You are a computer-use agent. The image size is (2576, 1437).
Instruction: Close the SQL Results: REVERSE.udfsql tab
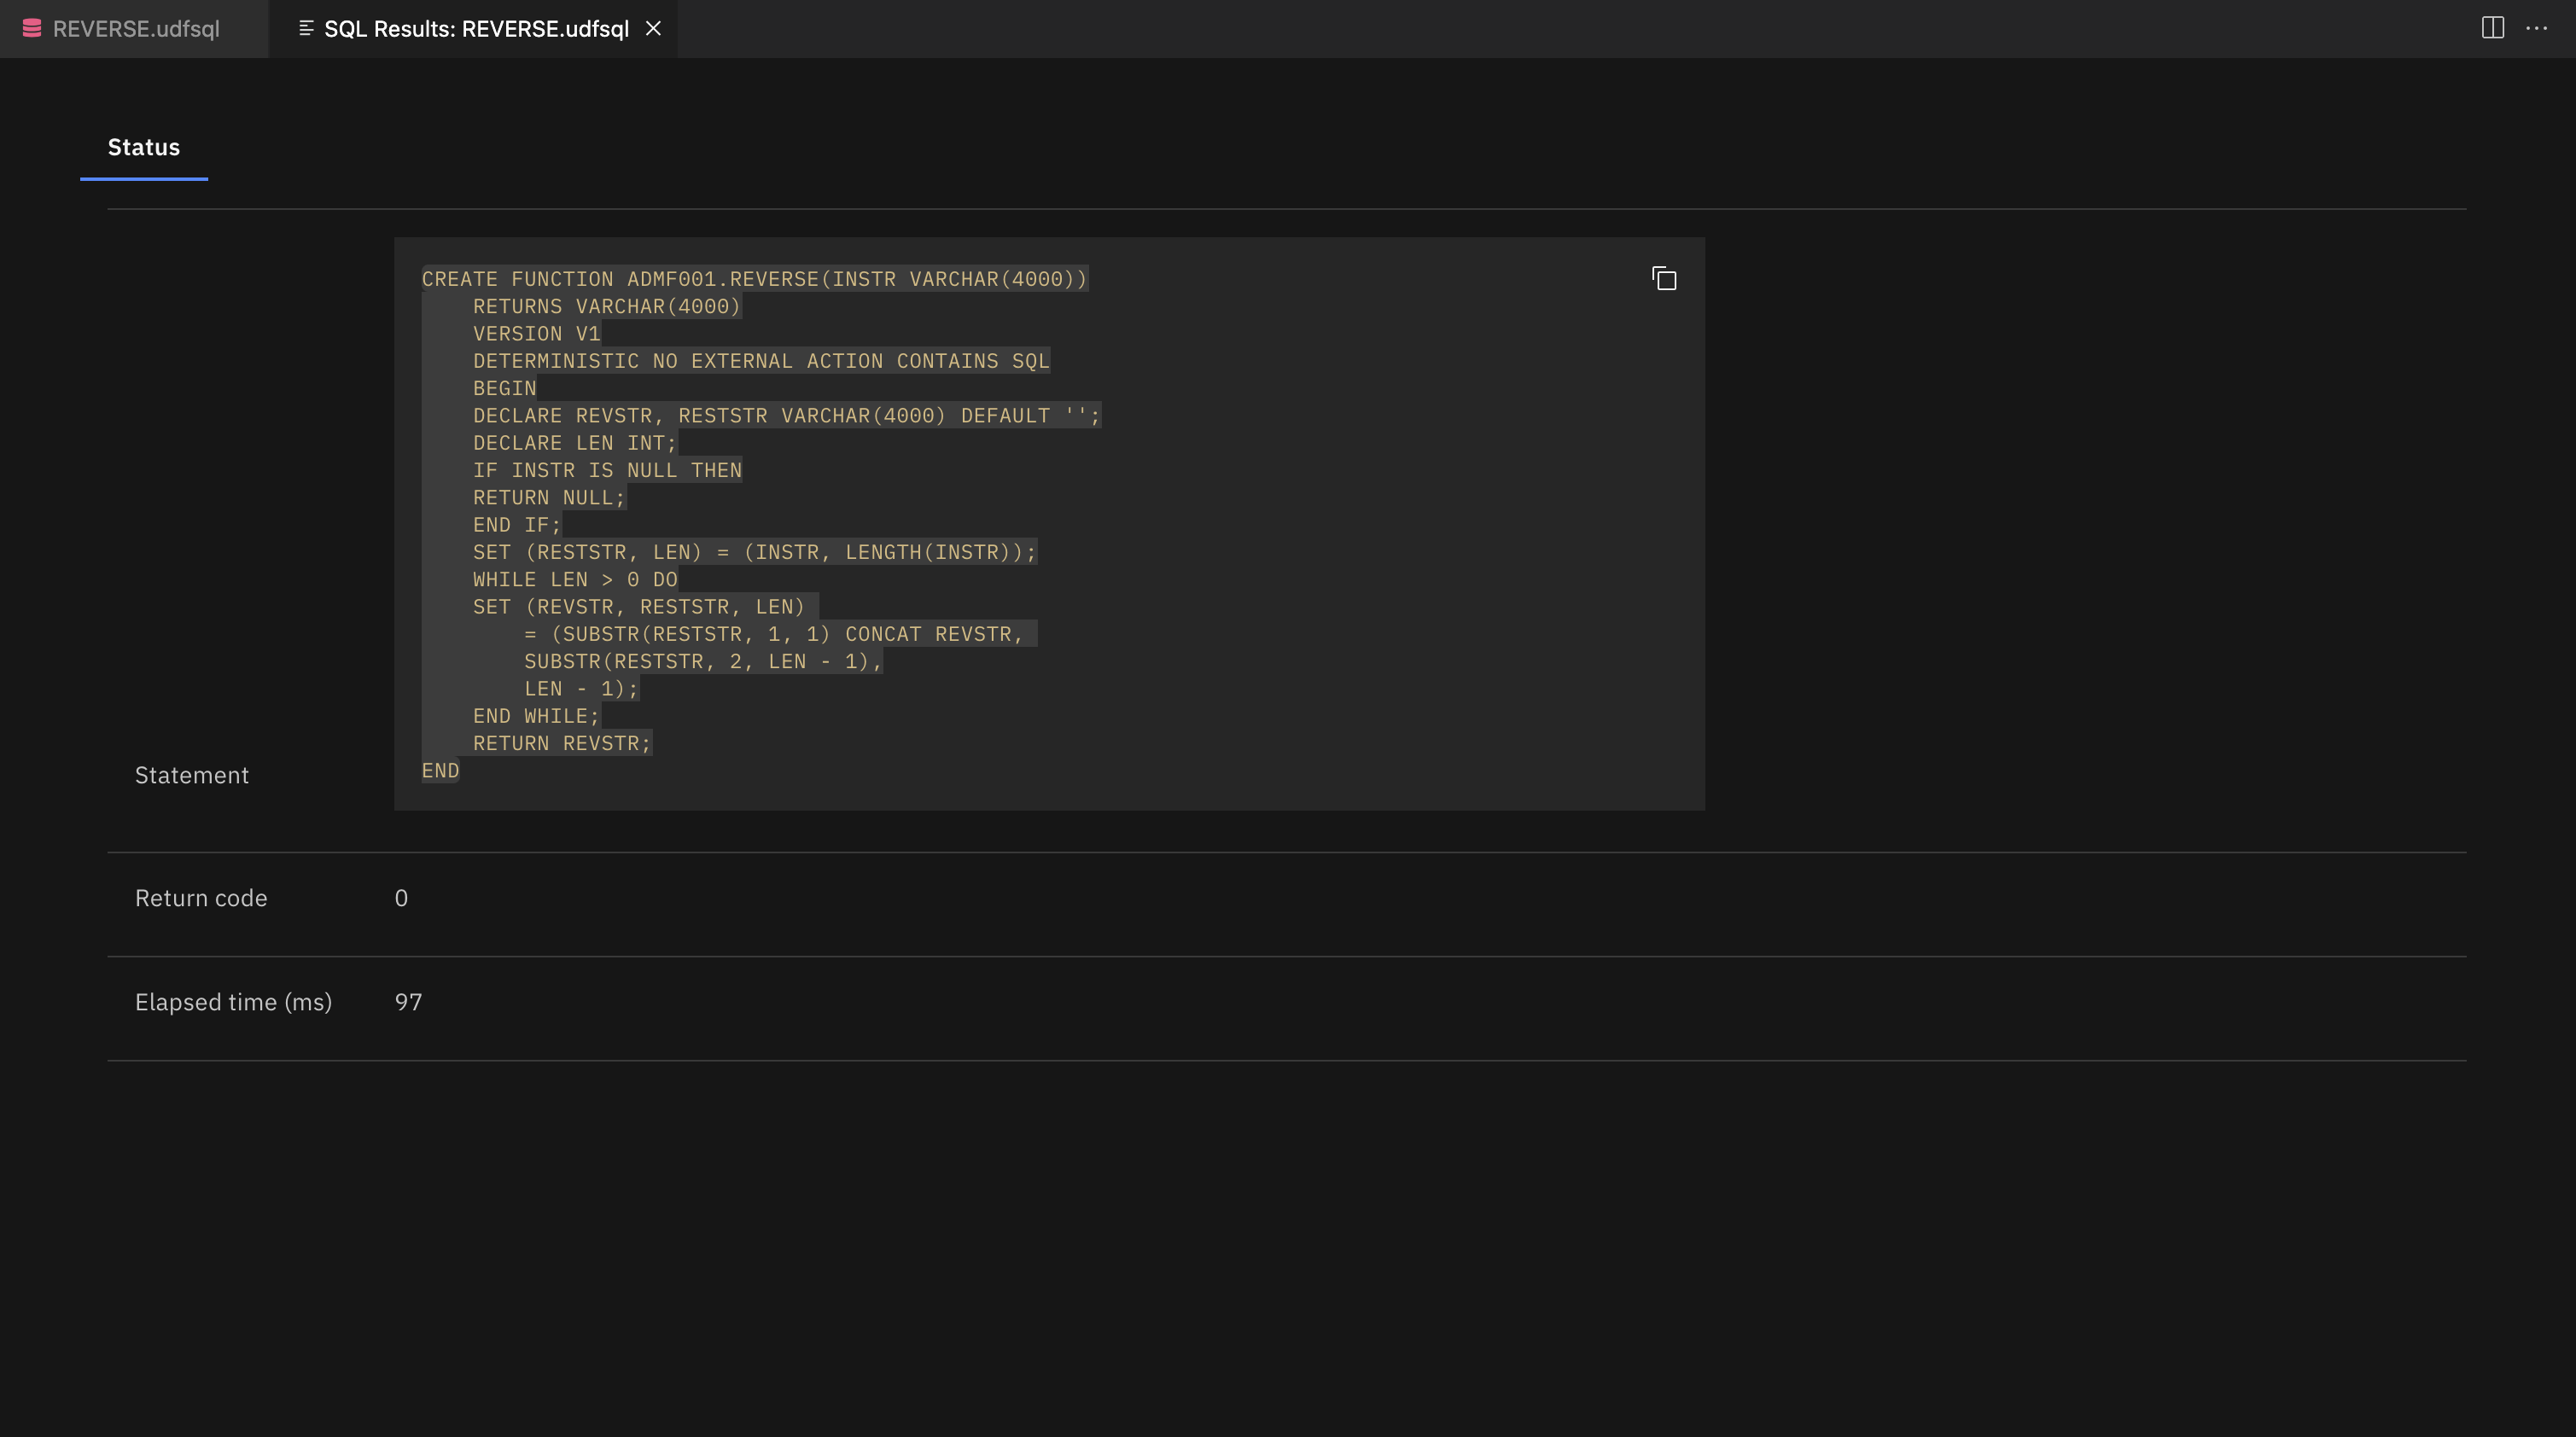[653, 29]
